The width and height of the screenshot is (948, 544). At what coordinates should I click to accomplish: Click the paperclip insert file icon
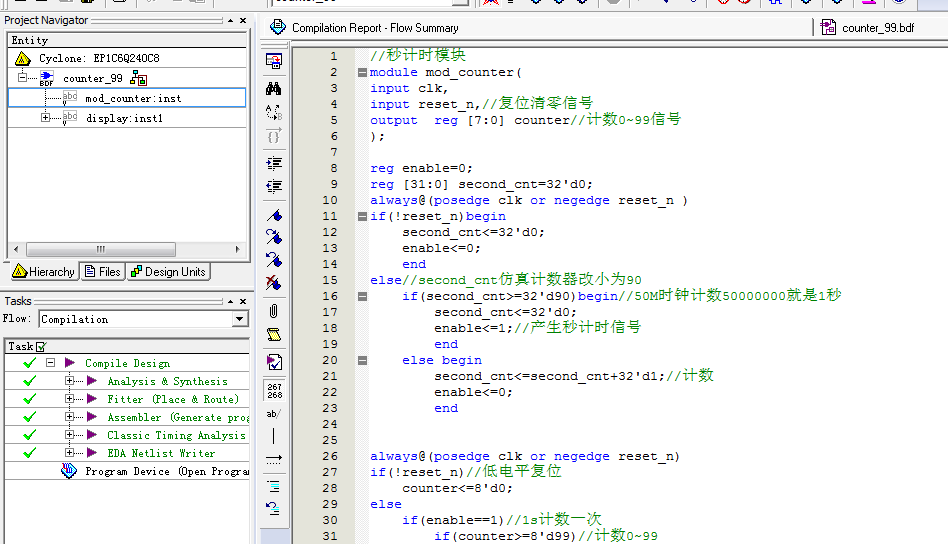(x=273, y=311)
